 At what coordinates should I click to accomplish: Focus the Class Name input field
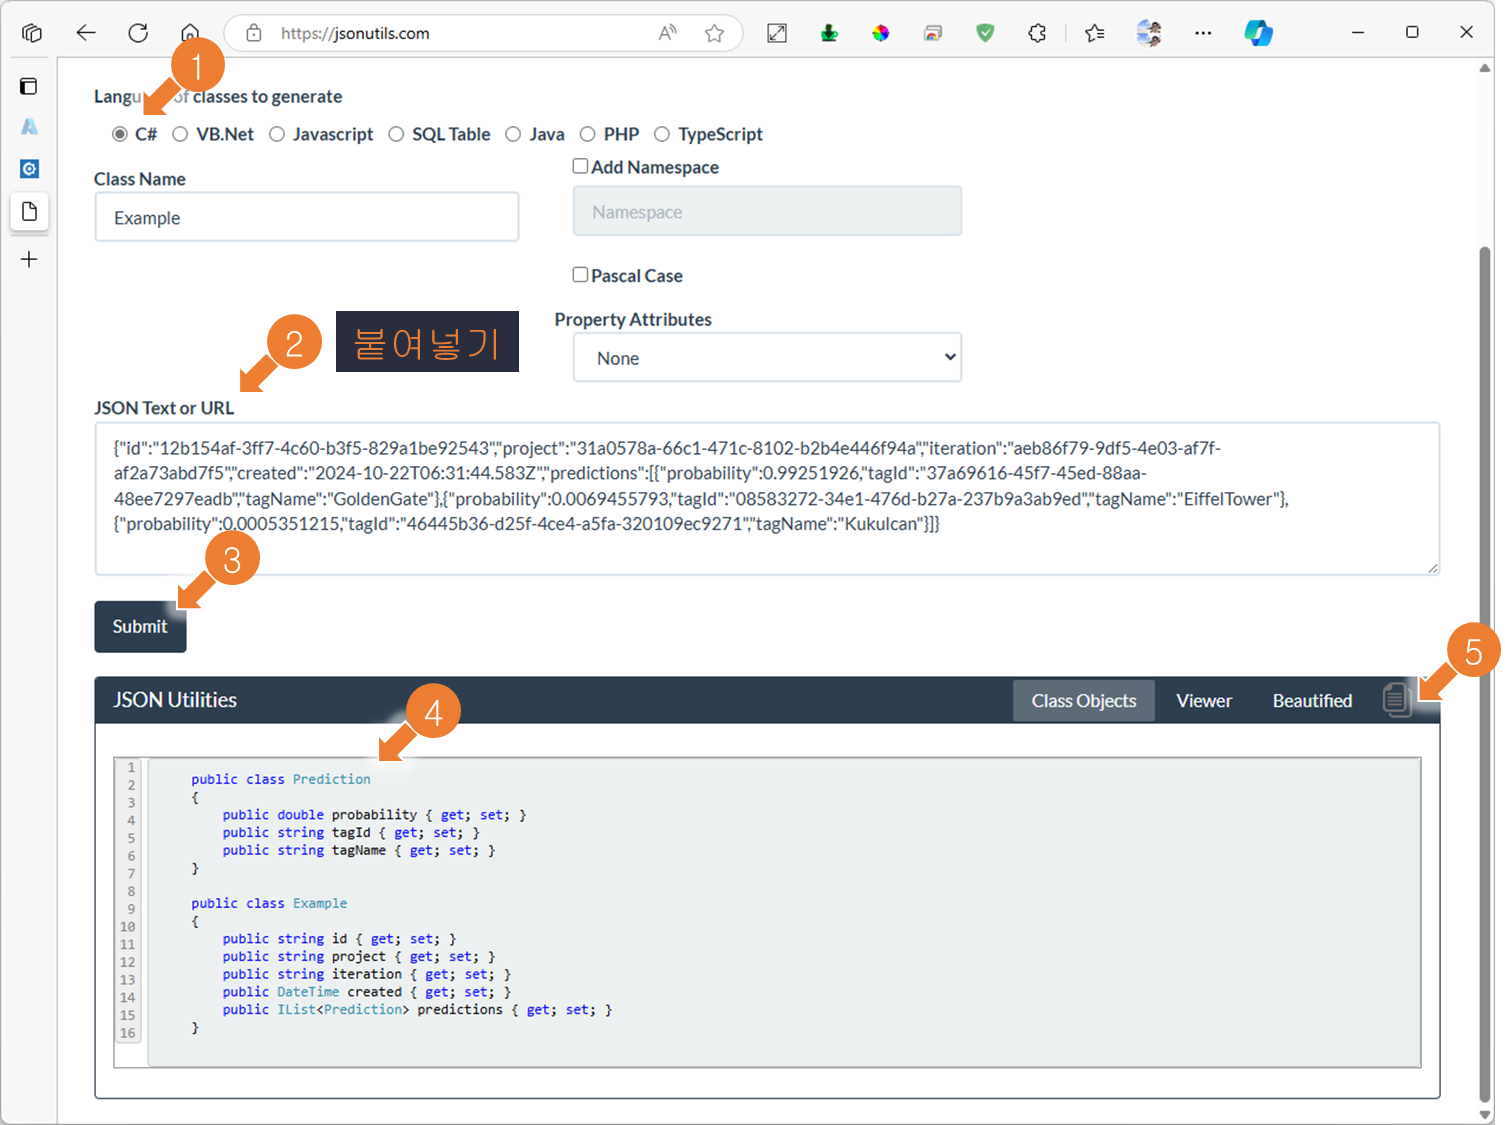307,217
